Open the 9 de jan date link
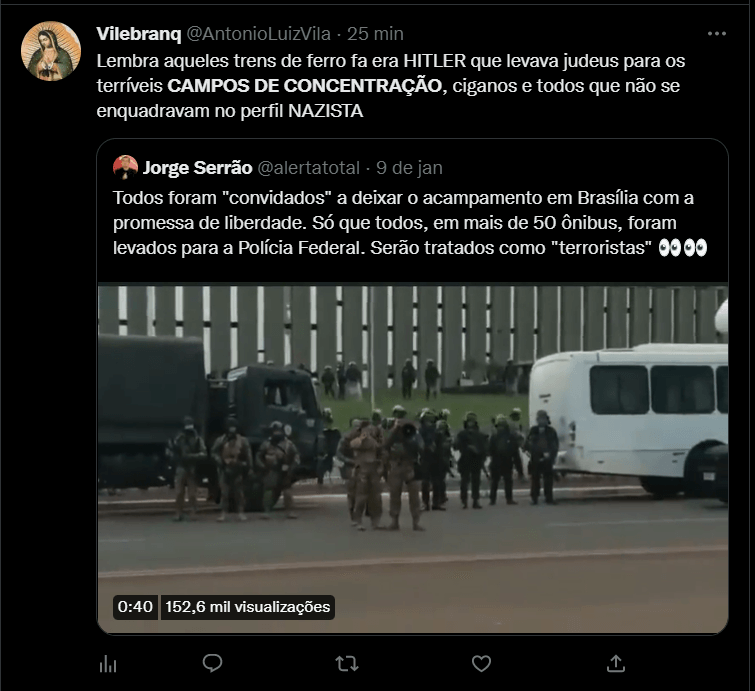The height and width of the screenshot is (691, 755). pos(409,168)
